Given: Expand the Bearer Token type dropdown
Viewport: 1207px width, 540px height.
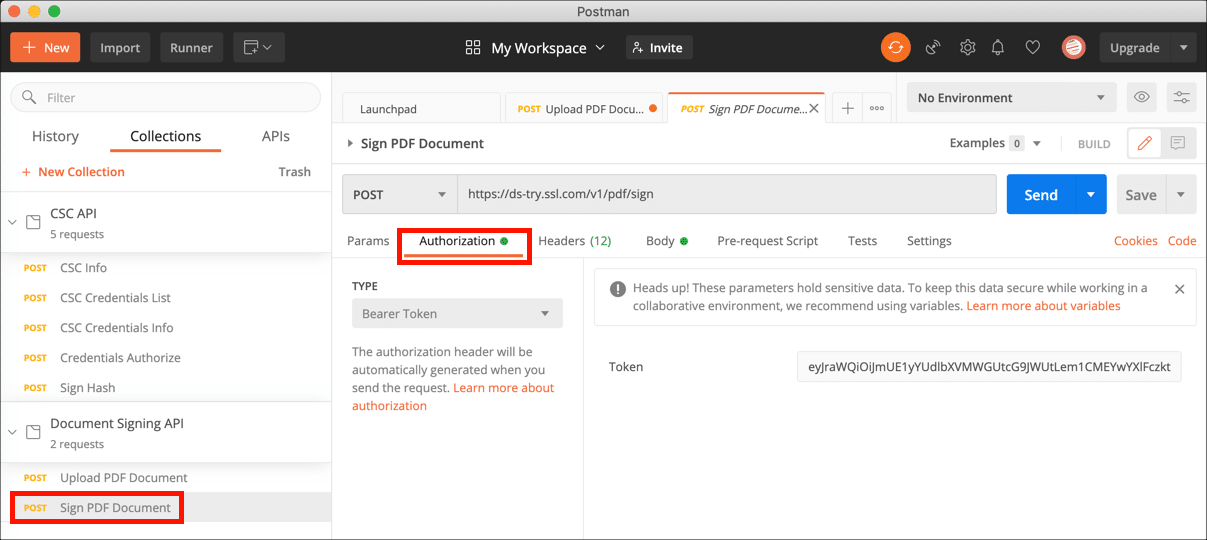Looking at the screenshot, I should 456,313.
